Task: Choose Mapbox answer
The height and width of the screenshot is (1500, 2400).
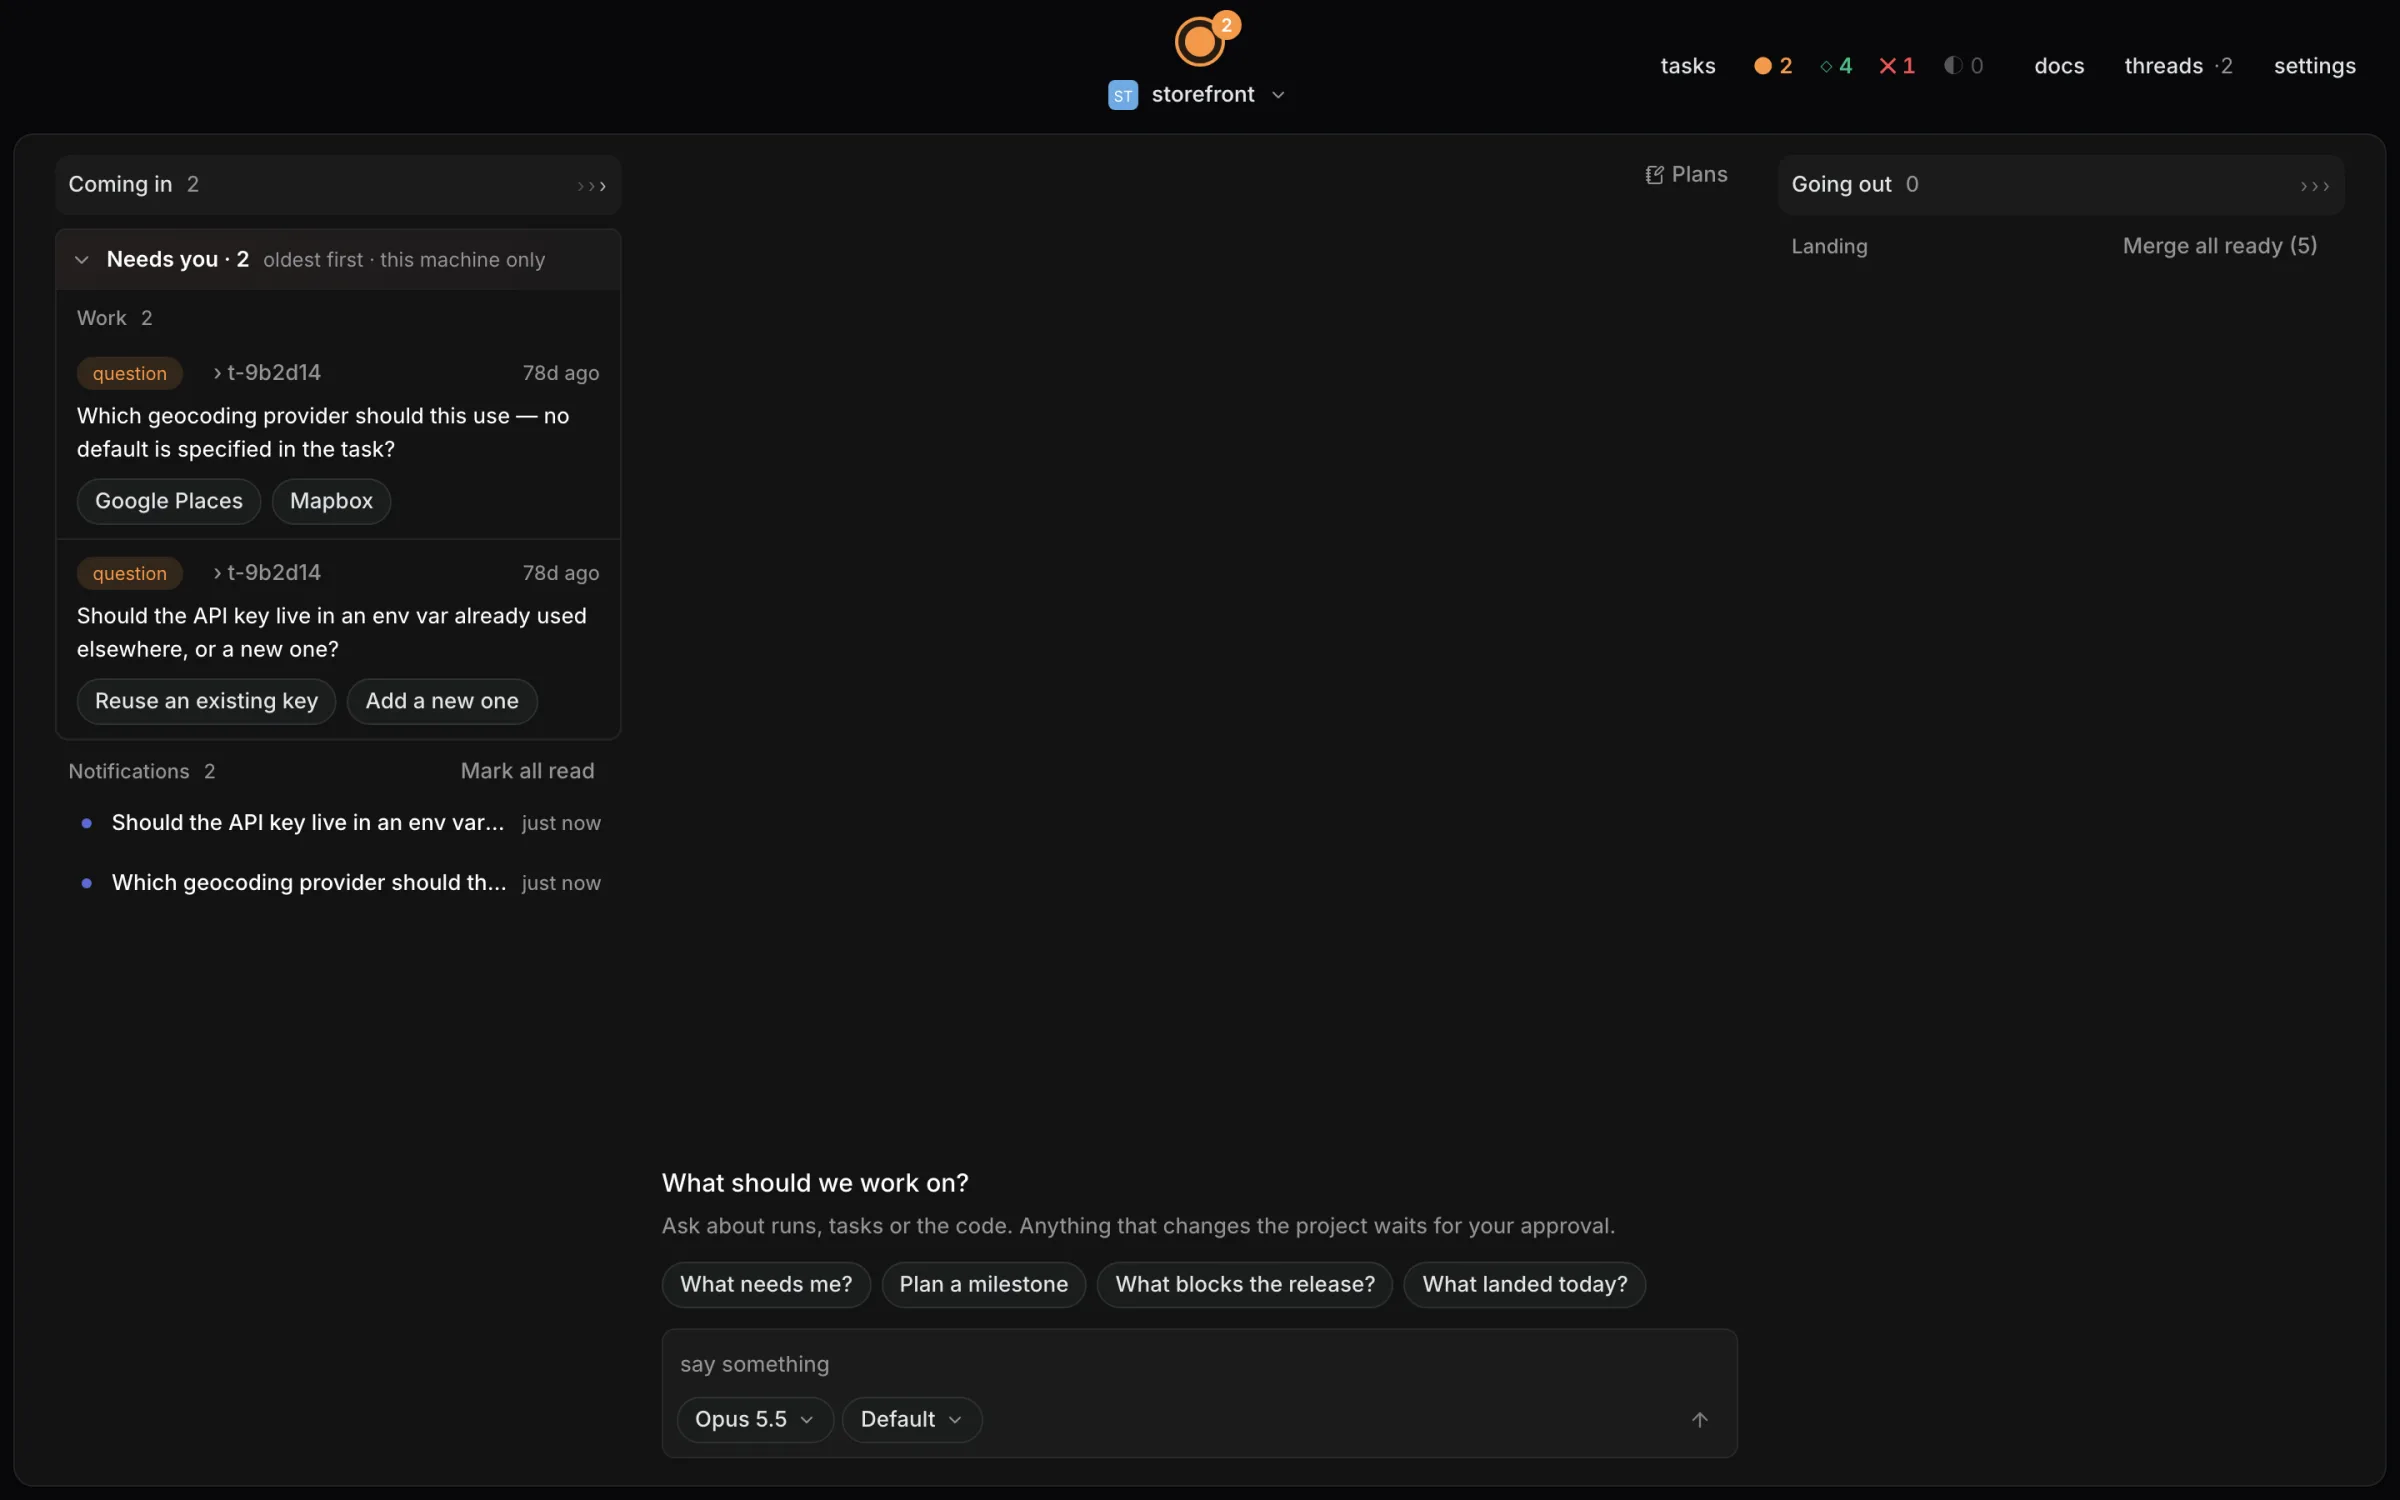Action: 331,501
